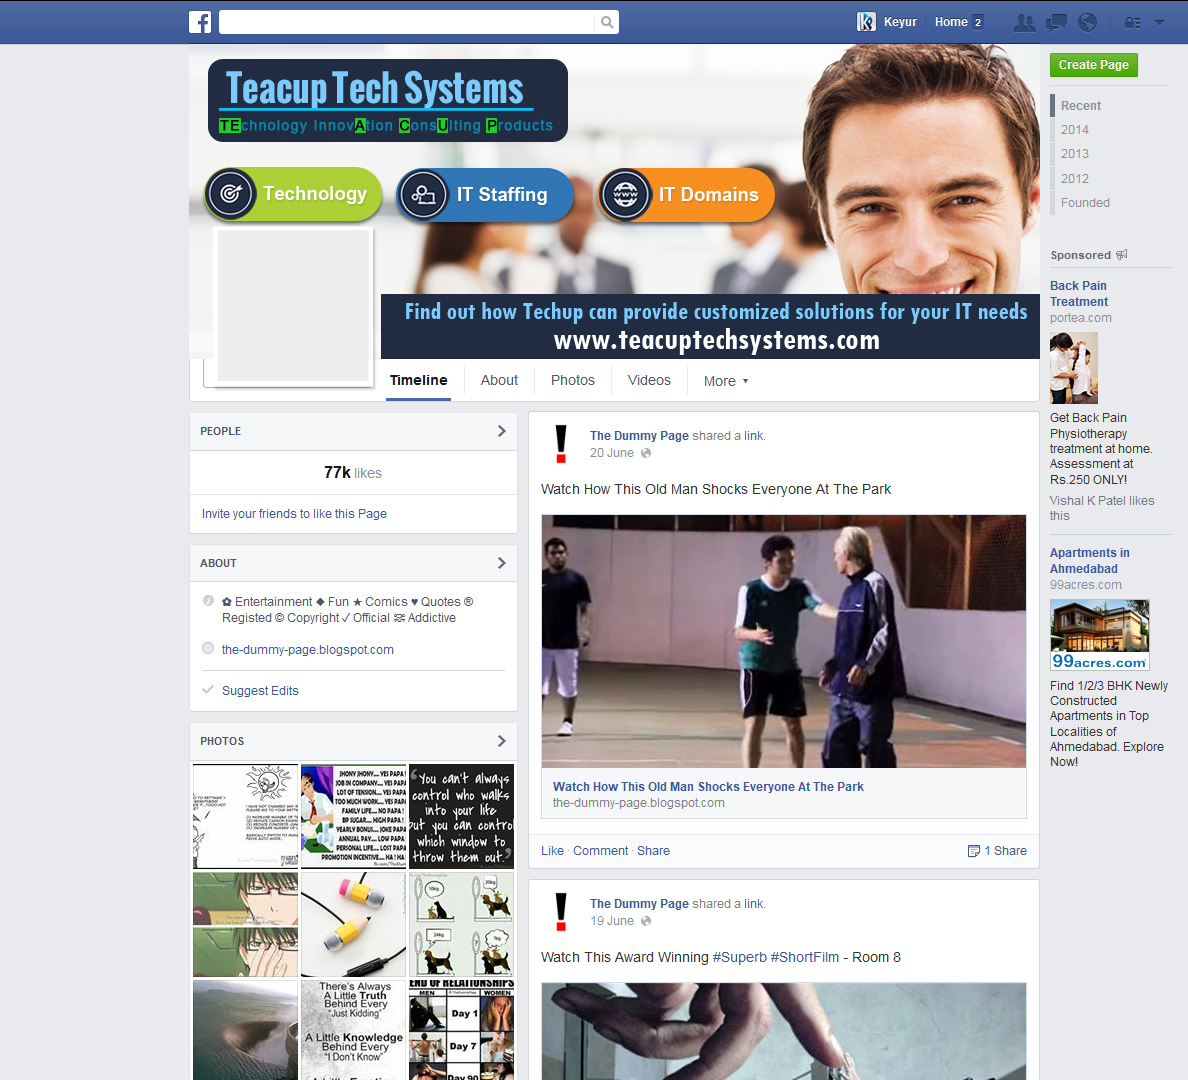This screenshot has height=1080, width=1188.
Task: Open privacy shortcuts lock icon
Action: tap(1132, 21)
